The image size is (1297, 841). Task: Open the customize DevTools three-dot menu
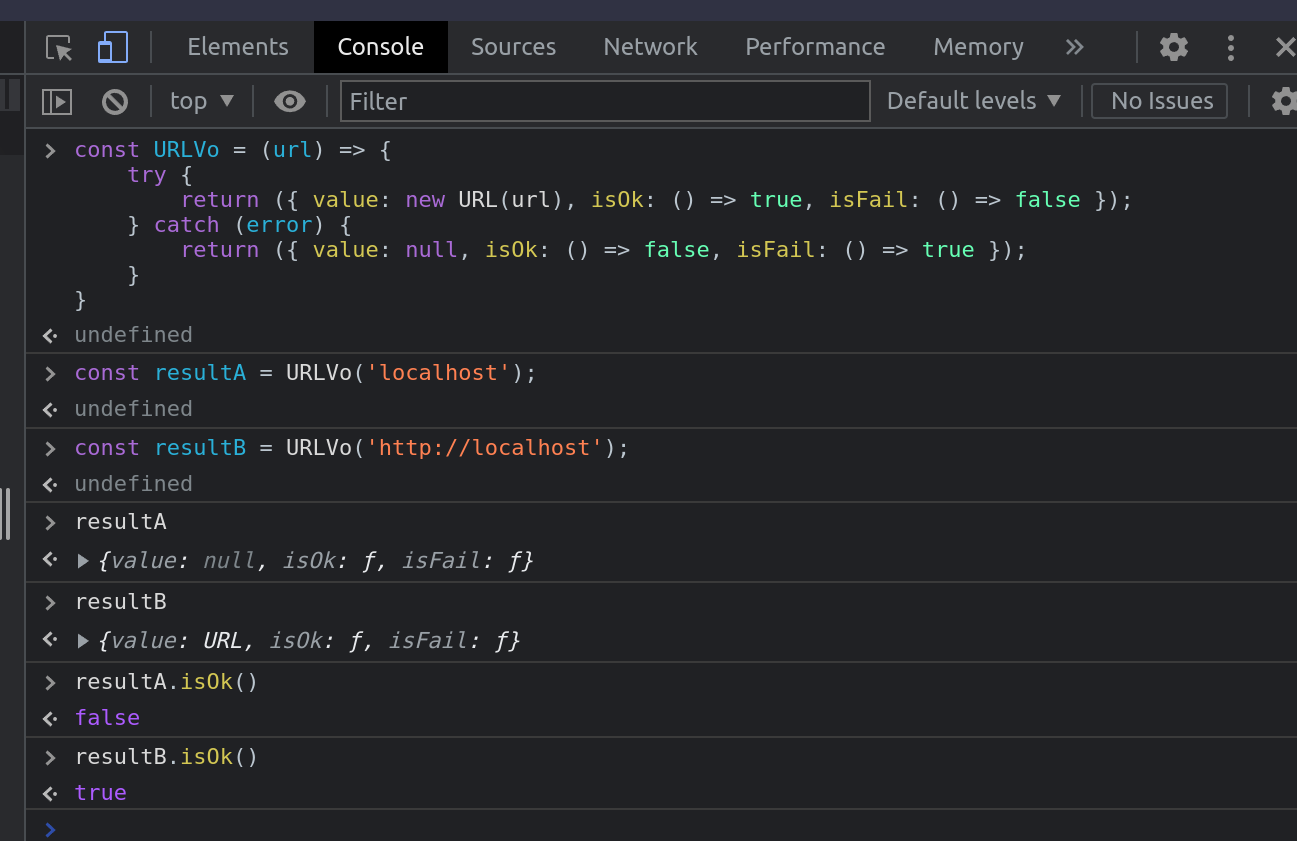click(x=1230, y=46)
